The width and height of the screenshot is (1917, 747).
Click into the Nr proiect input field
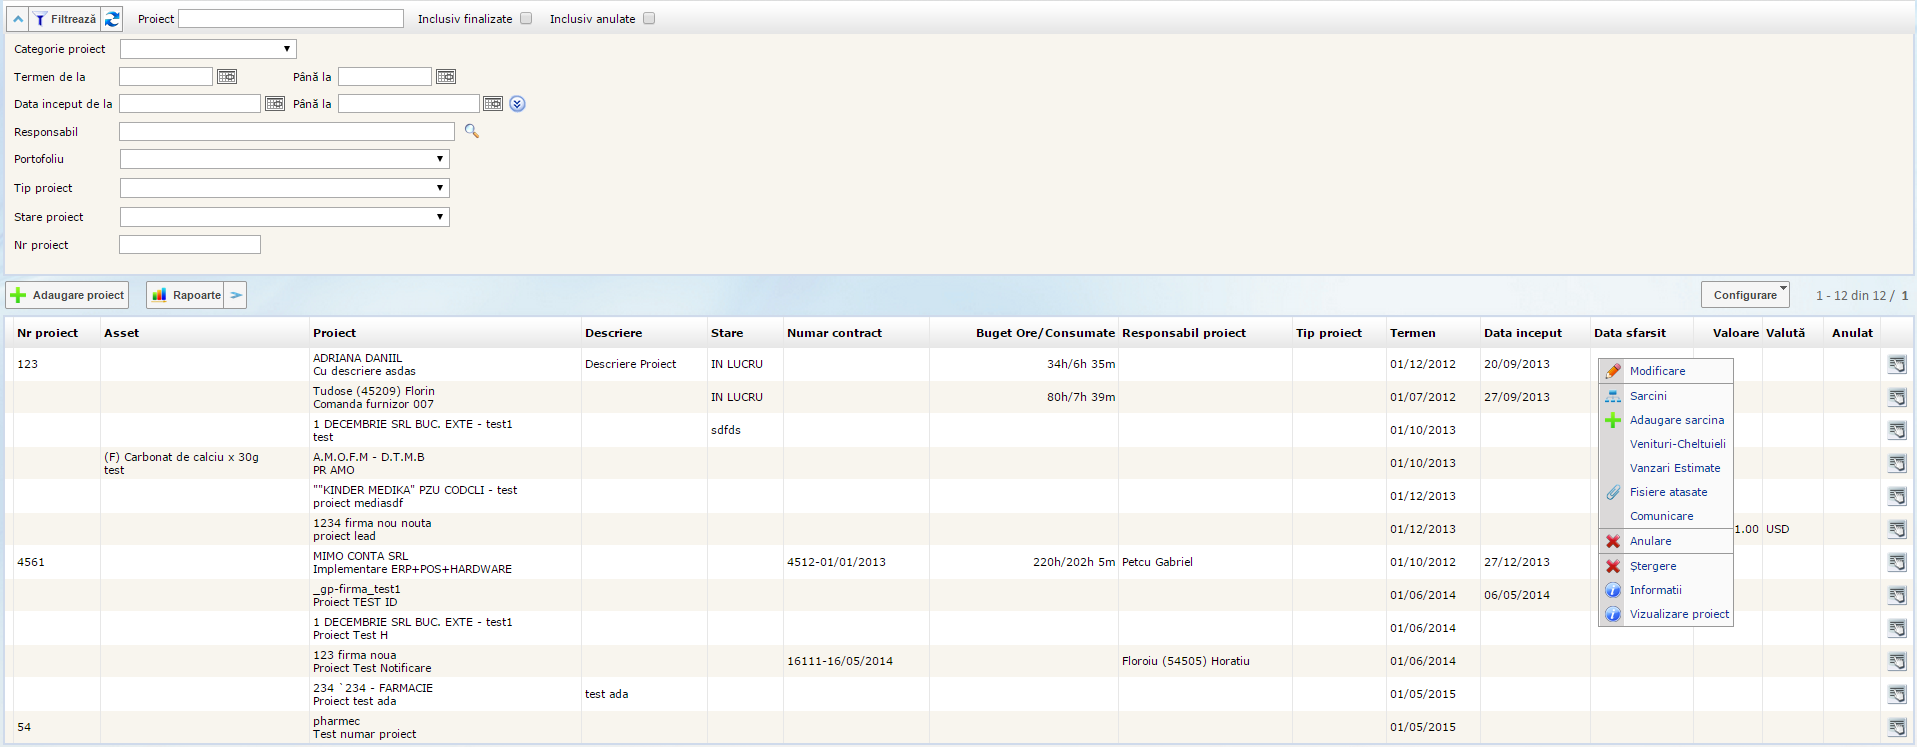pos(190,245)
